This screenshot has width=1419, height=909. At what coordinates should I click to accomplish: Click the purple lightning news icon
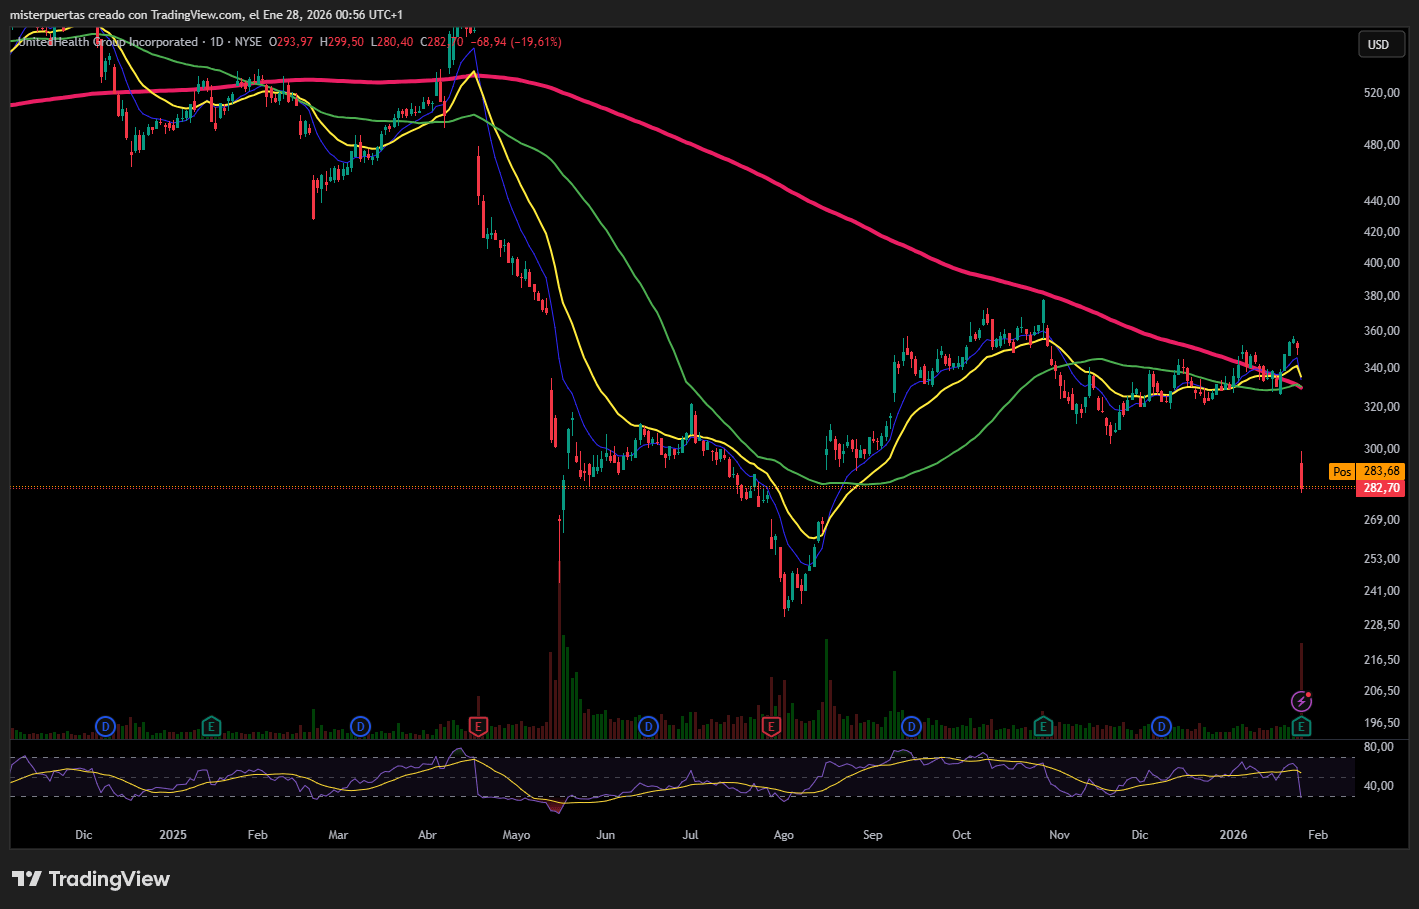pyautogui.click(x=1301, y=702)
